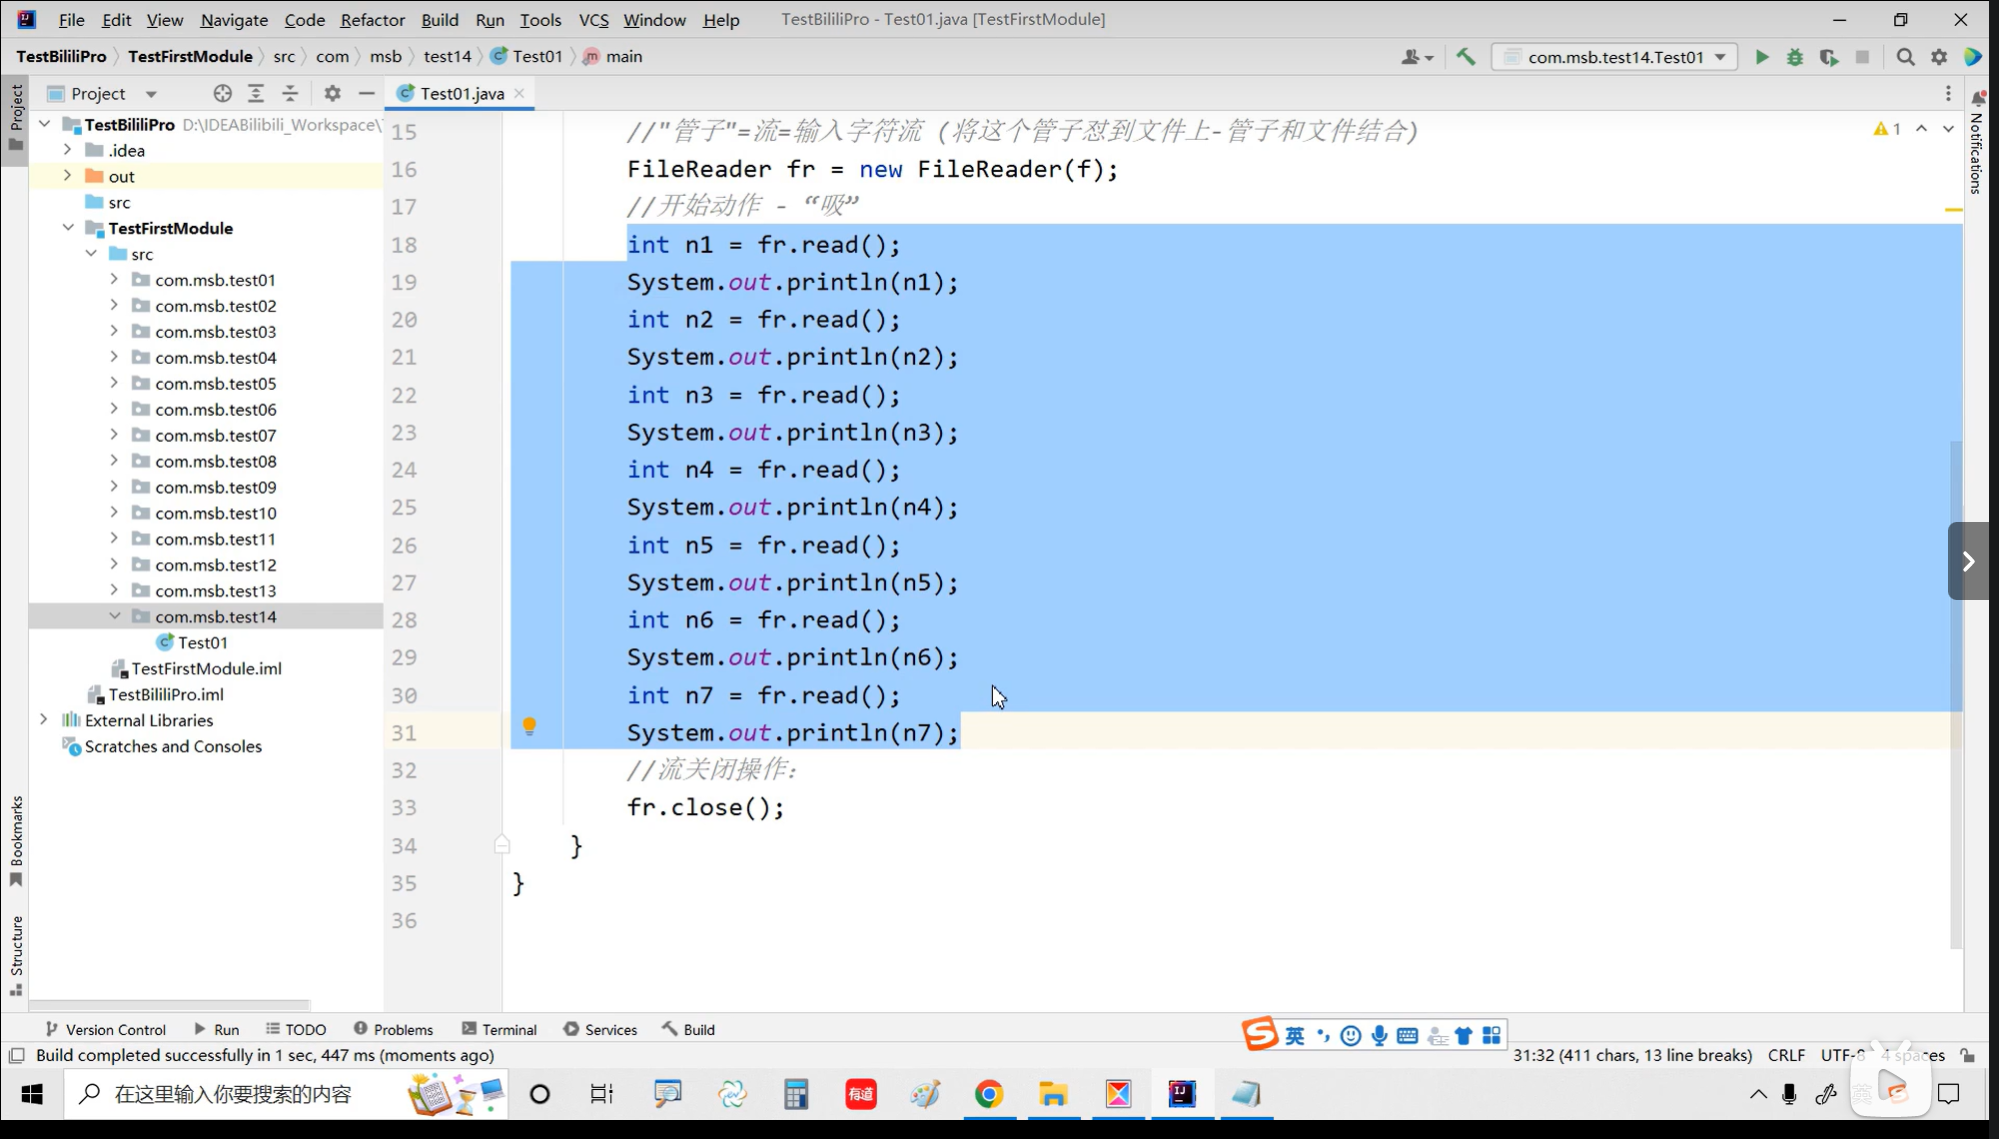Click the Debug bug icon
The image size is (1999, 1139).
click(x=1795, y=57)
